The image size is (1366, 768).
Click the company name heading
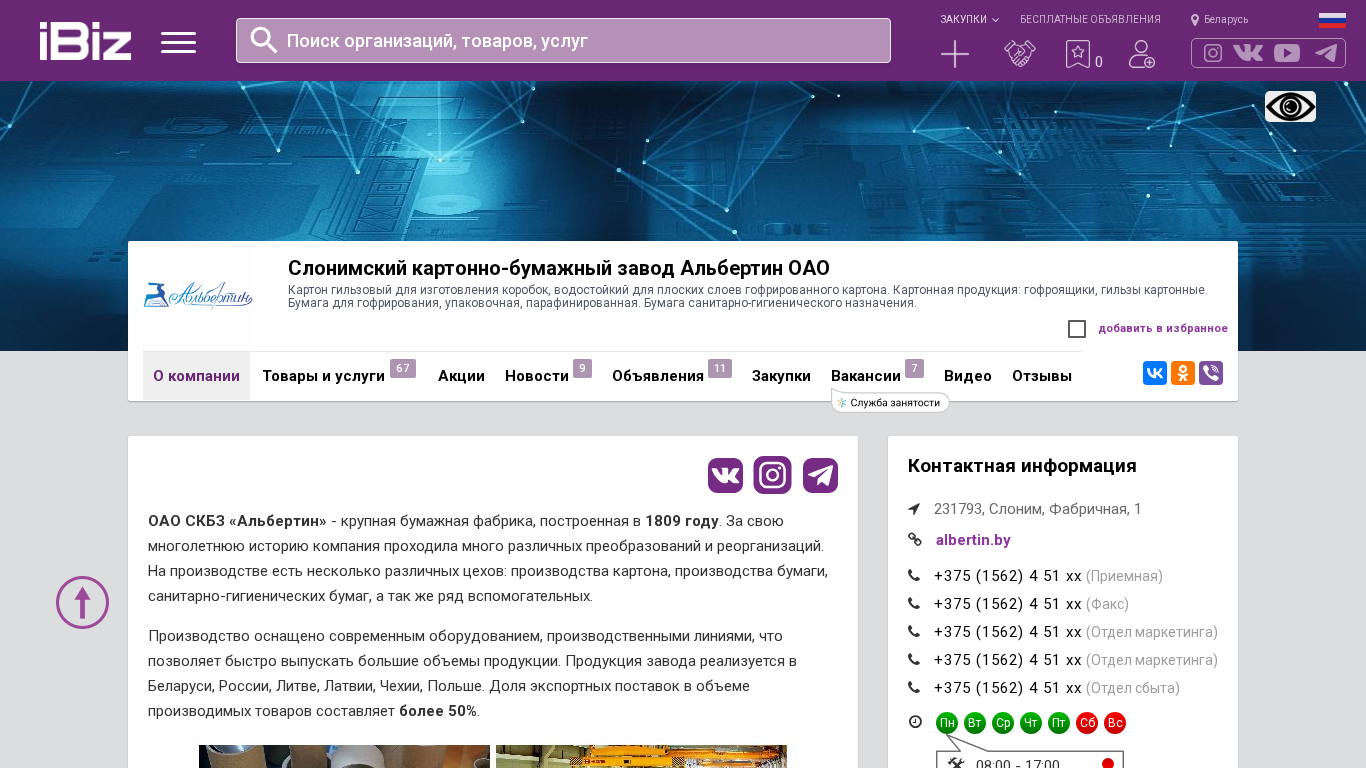tap(559, 268)
